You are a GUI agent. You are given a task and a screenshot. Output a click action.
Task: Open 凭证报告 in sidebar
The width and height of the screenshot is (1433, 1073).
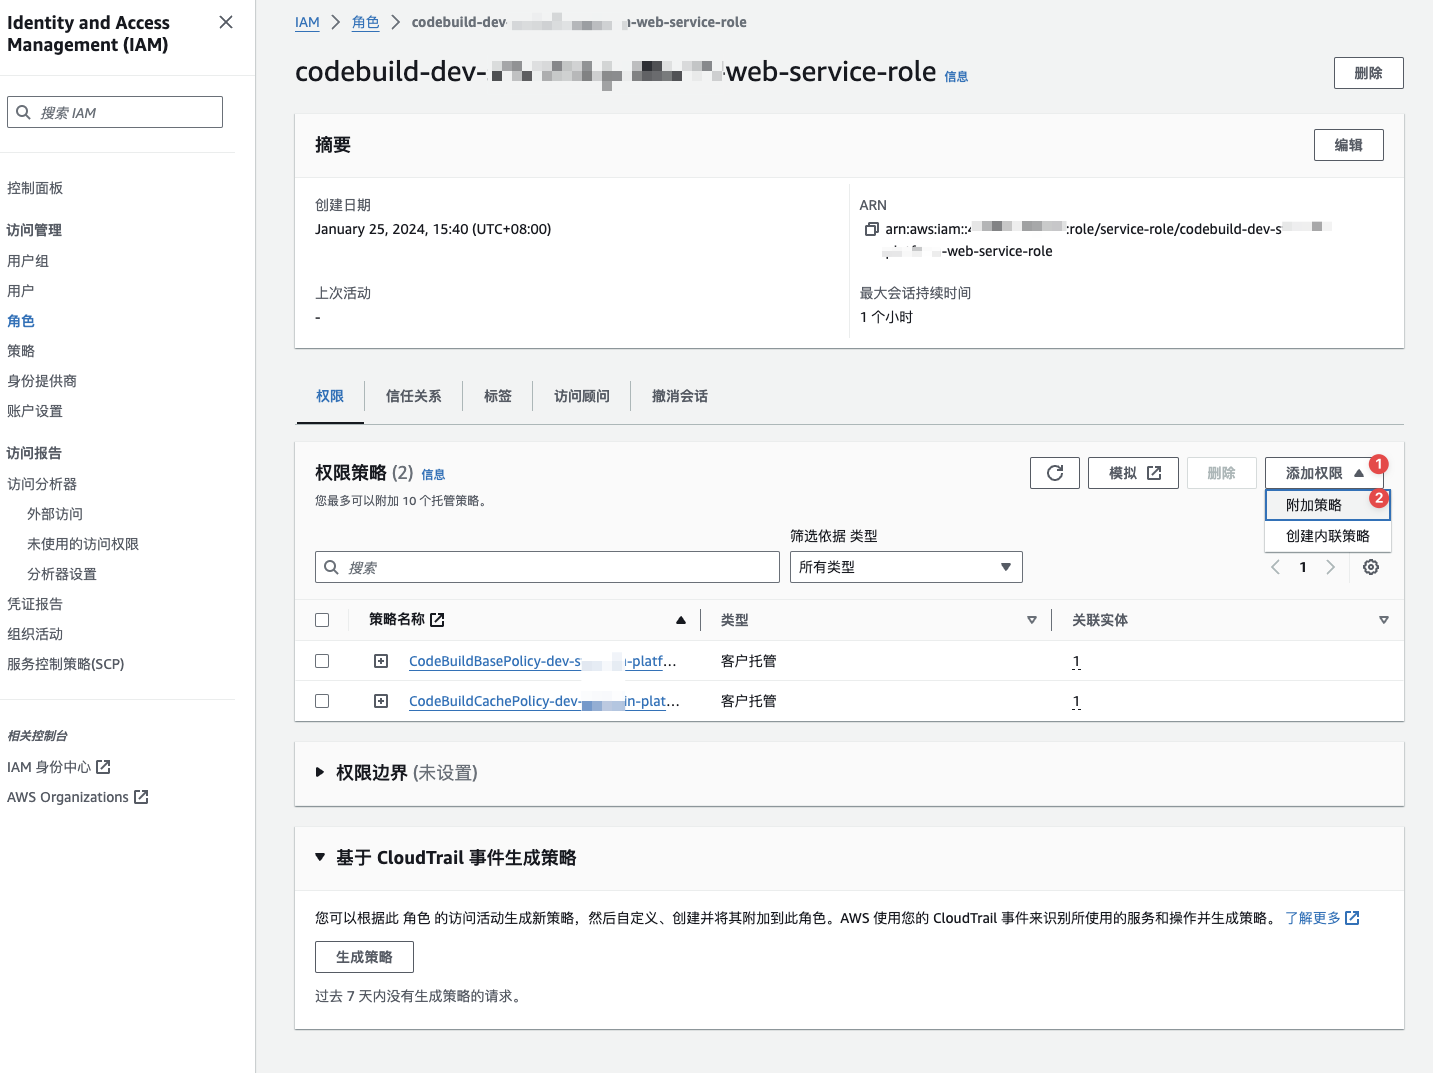pos(35,604)
